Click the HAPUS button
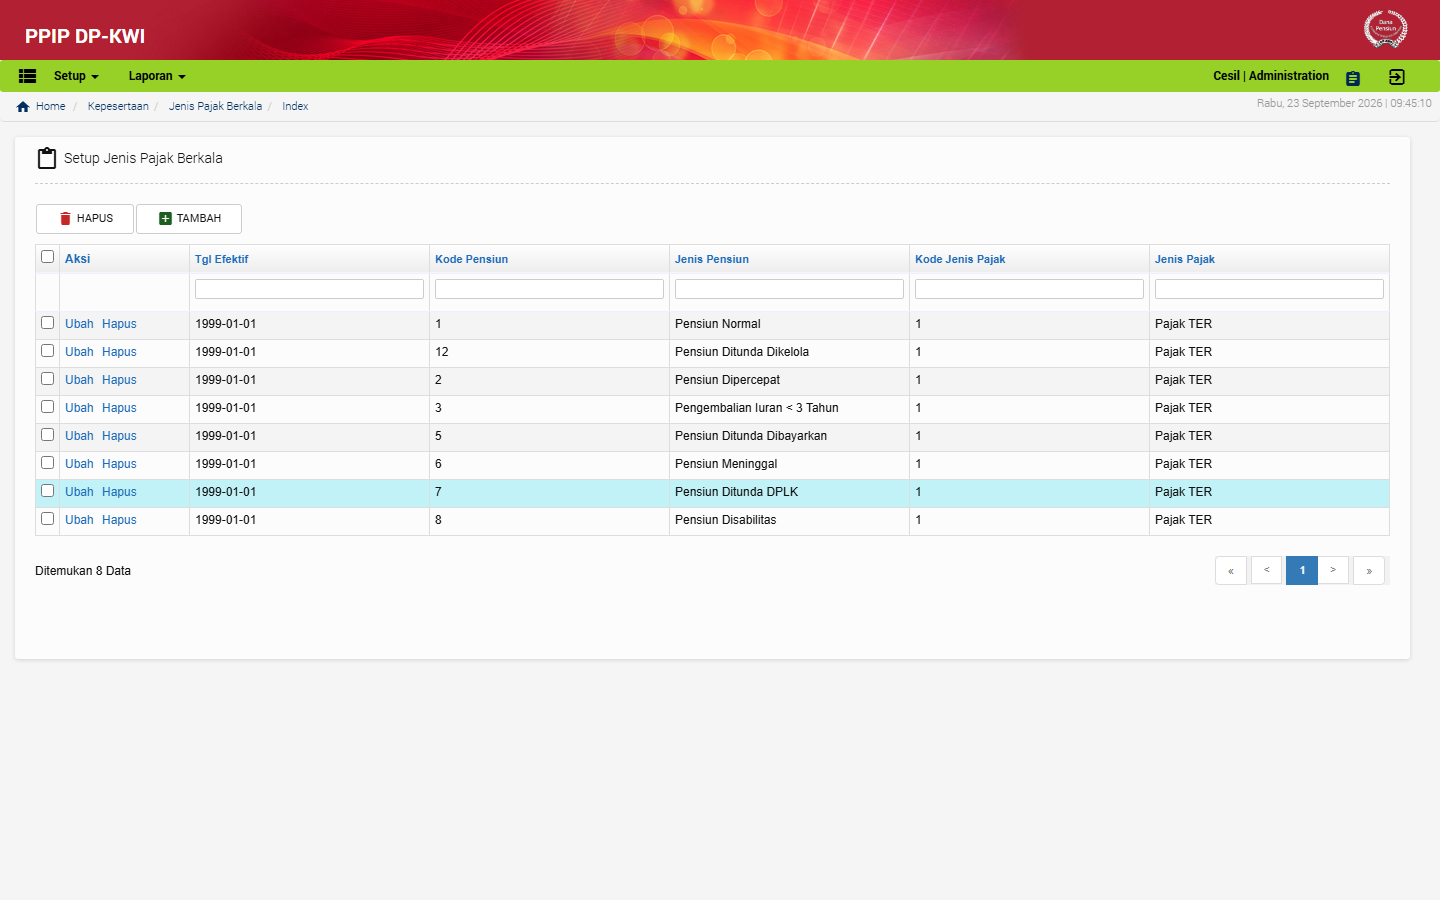Viewport: 1440px width, 900px height. click(x=85, y=219)
